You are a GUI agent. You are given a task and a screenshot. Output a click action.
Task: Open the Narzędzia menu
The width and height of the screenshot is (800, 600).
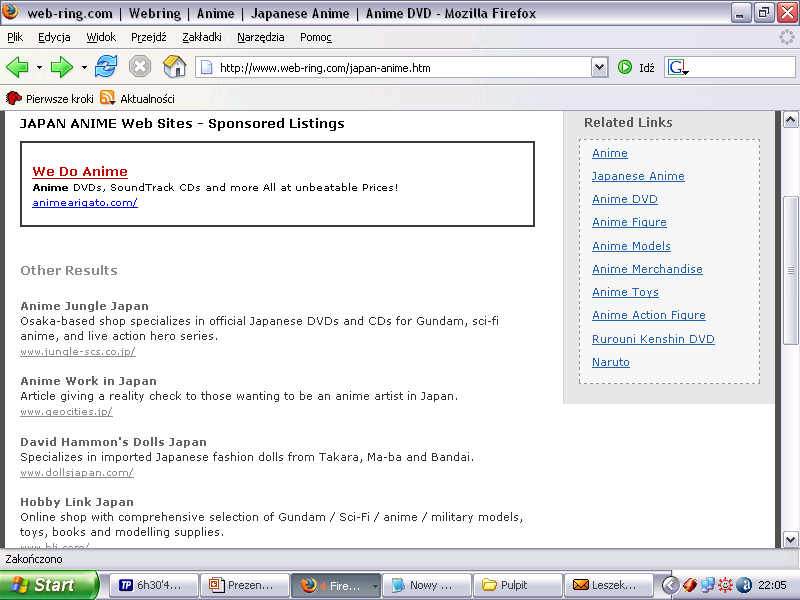click(261, 37)
